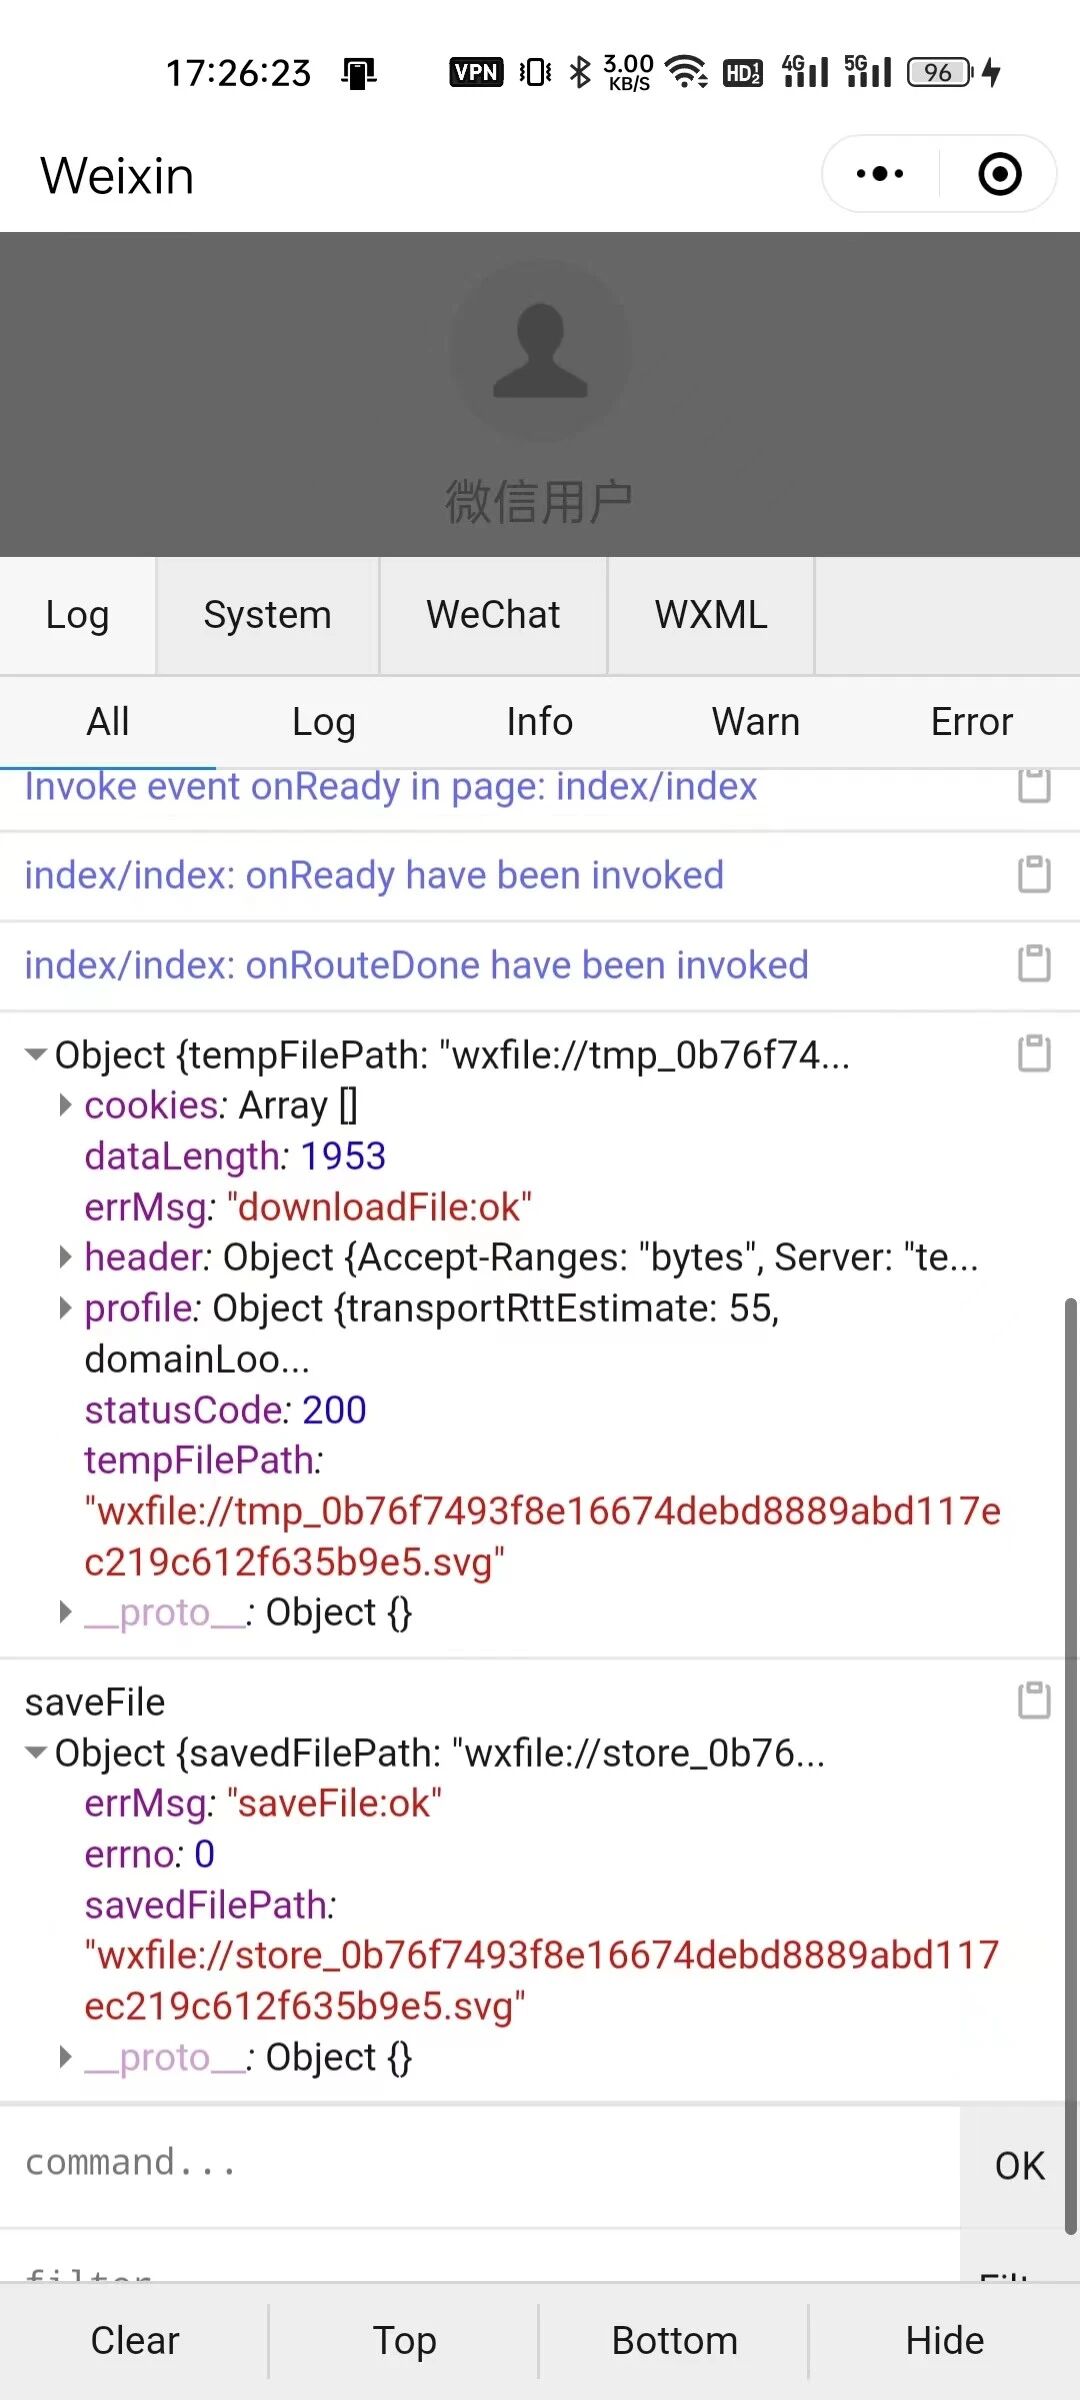
Task: Click the log panel vertical scrollbar
Action: pyautogui.click(x=1070, y=1765)
